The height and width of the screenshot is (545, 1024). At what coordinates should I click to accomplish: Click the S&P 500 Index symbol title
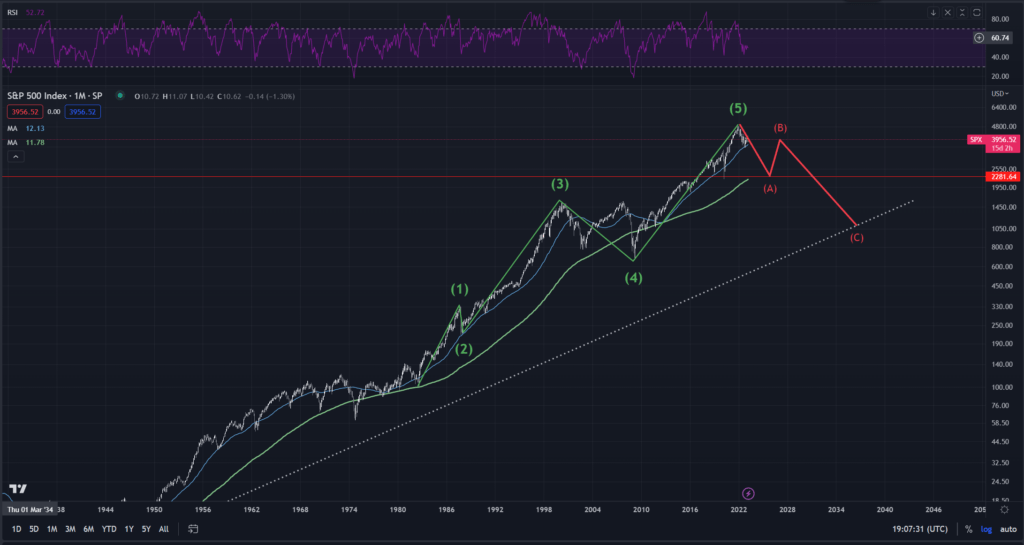(55, 96)
